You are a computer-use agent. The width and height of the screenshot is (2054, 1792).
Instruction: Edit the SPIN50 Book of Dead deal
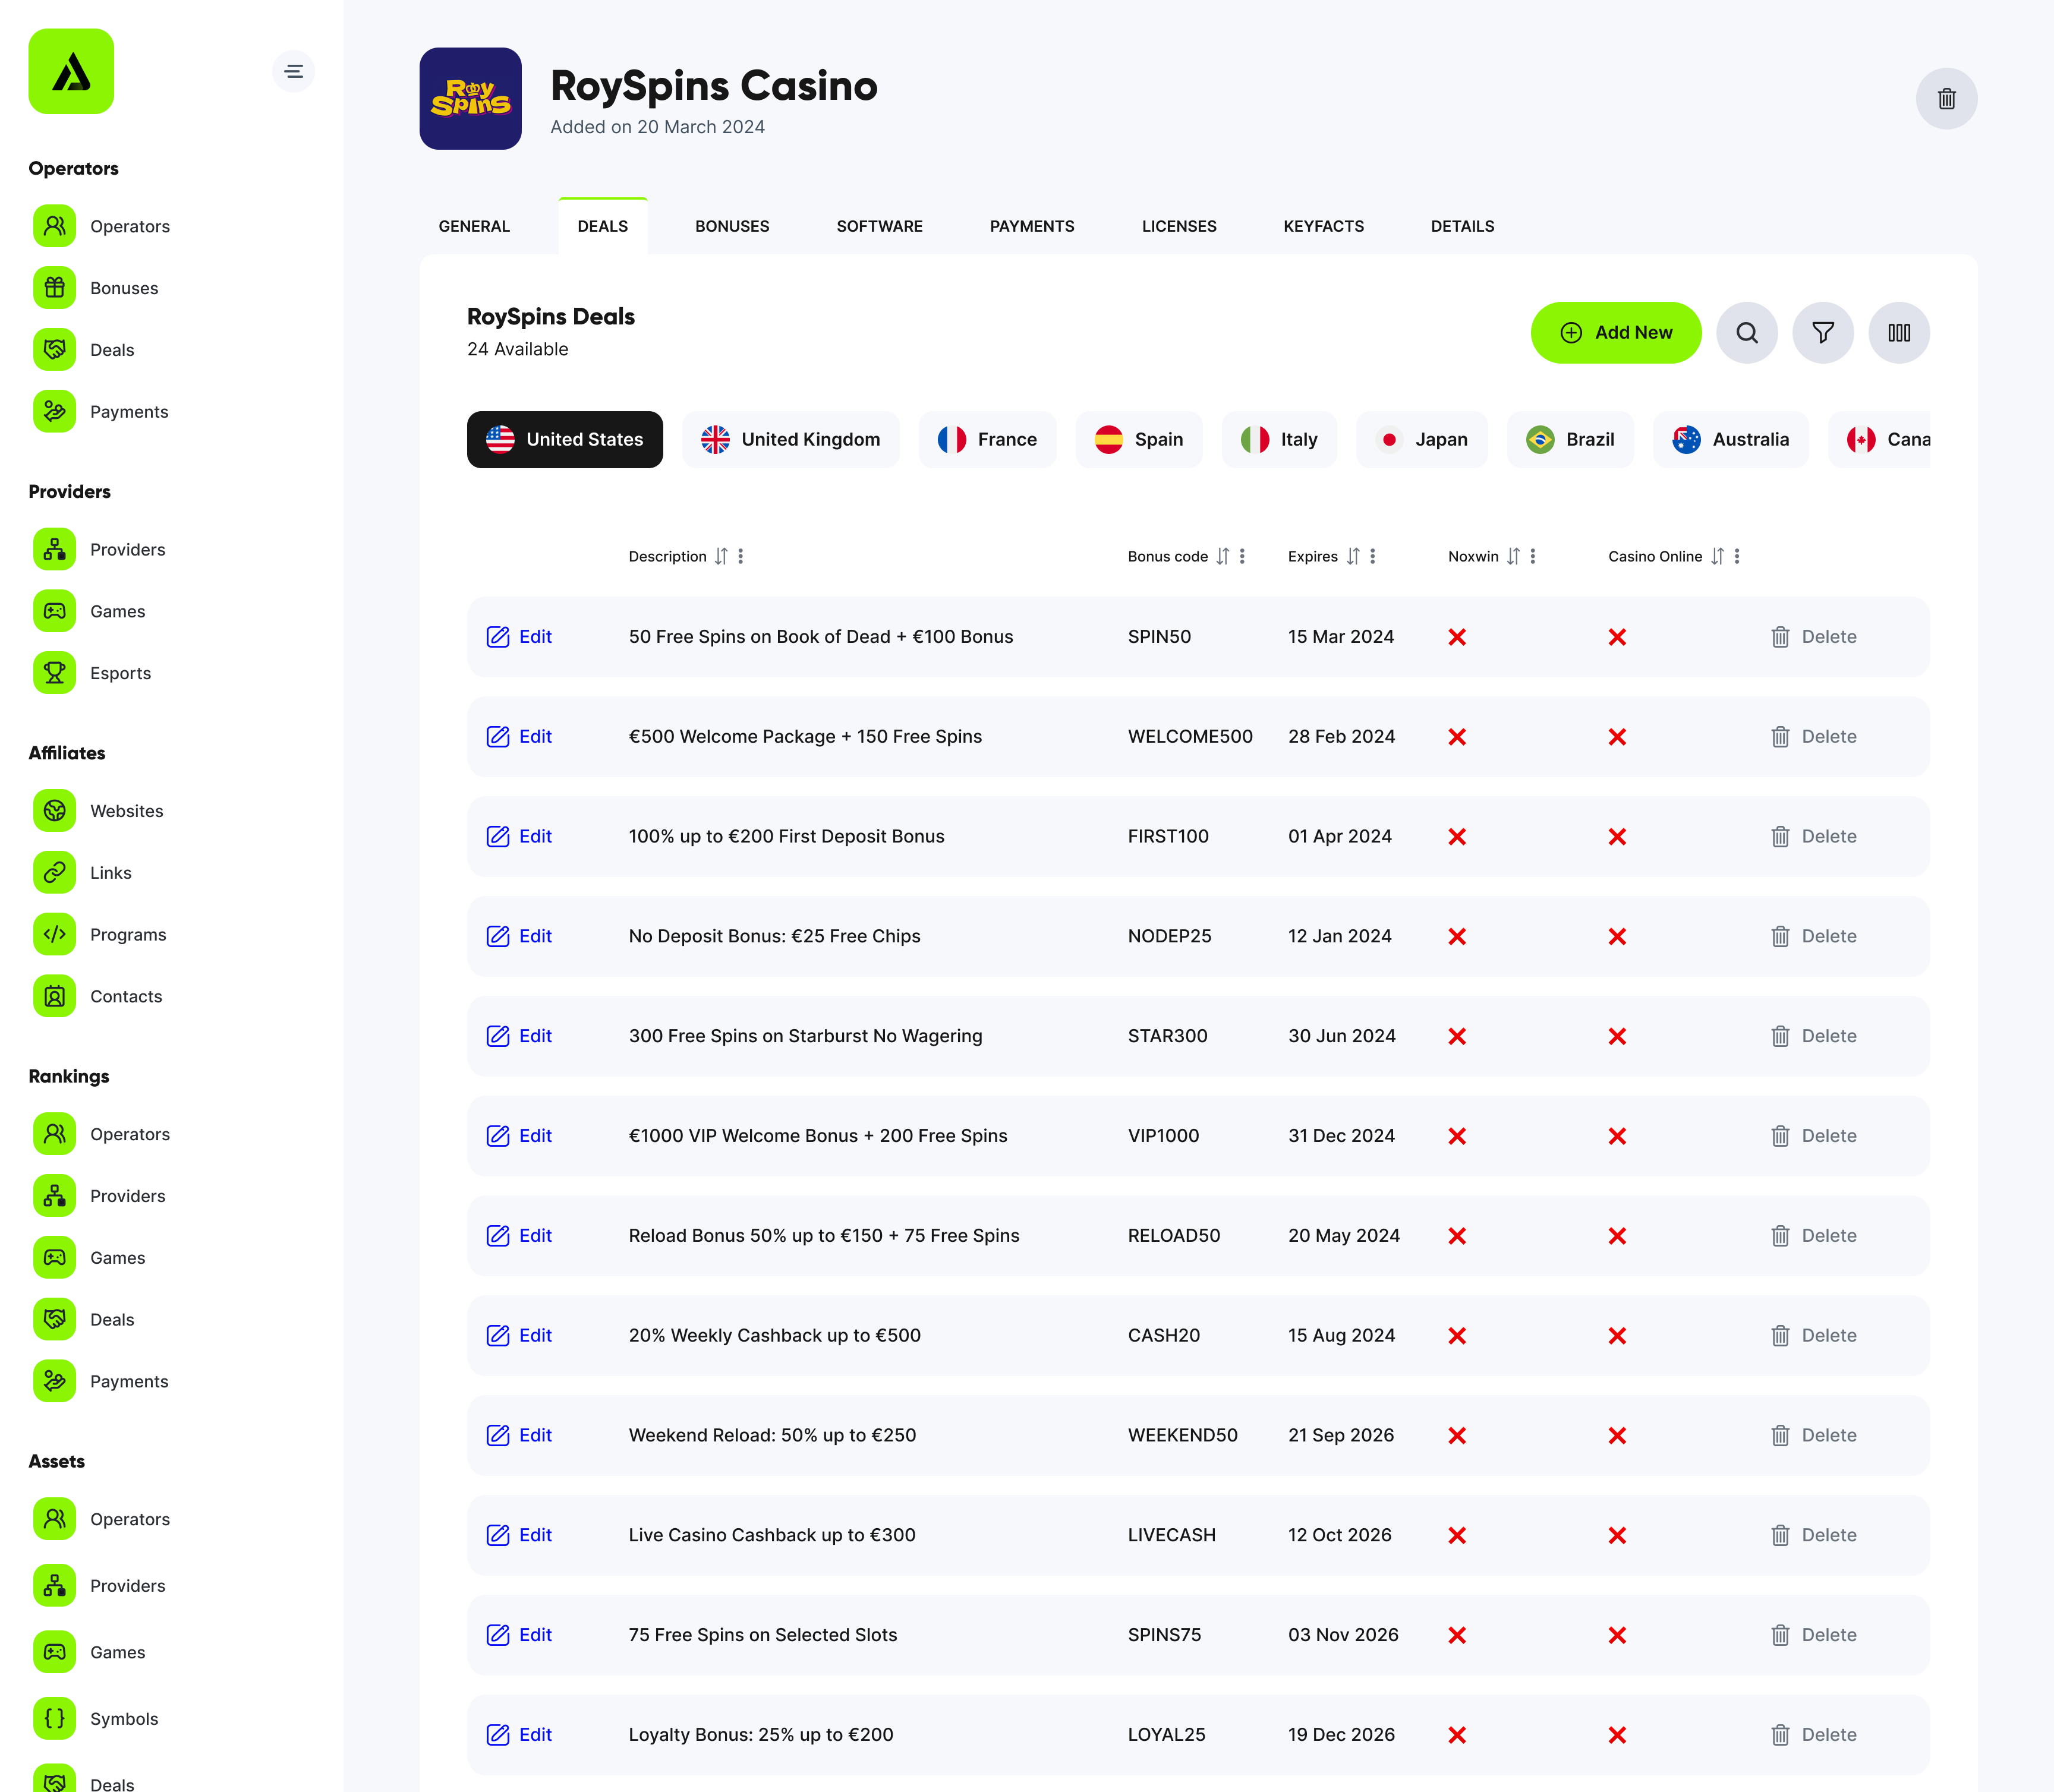coord(519,637)
